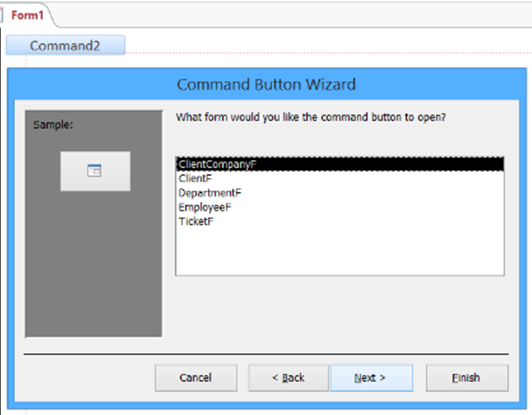Click Finish to complete the wizard

tap(467, 378)
